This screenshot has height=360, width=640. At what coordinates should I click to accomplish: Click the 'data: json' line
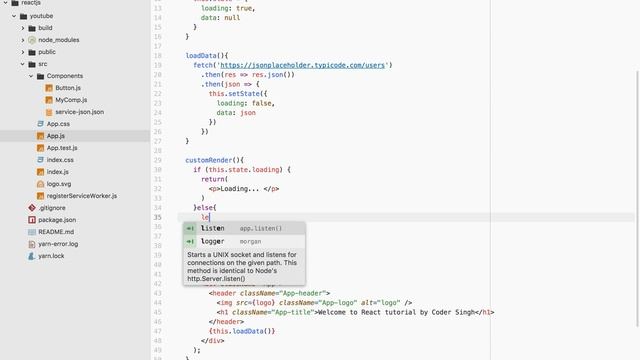[x=236, y=113]
